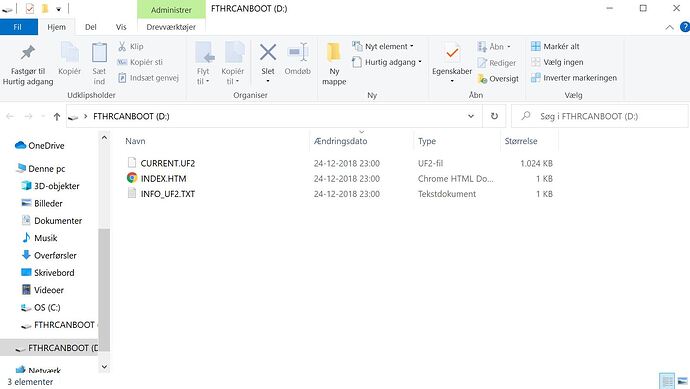Click Inverter markeringen
The image size is (690, 389).
(x=574, y=78)
